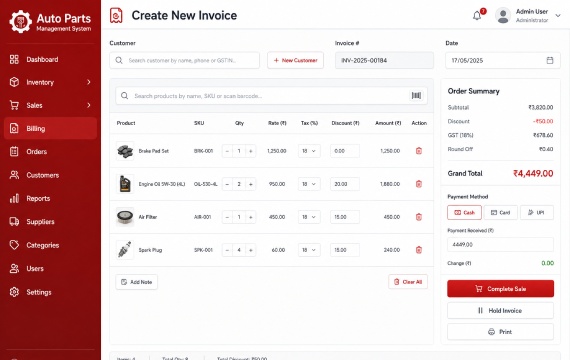
Task: Go to Sales in the sidebar
Action: coord(50,105)
